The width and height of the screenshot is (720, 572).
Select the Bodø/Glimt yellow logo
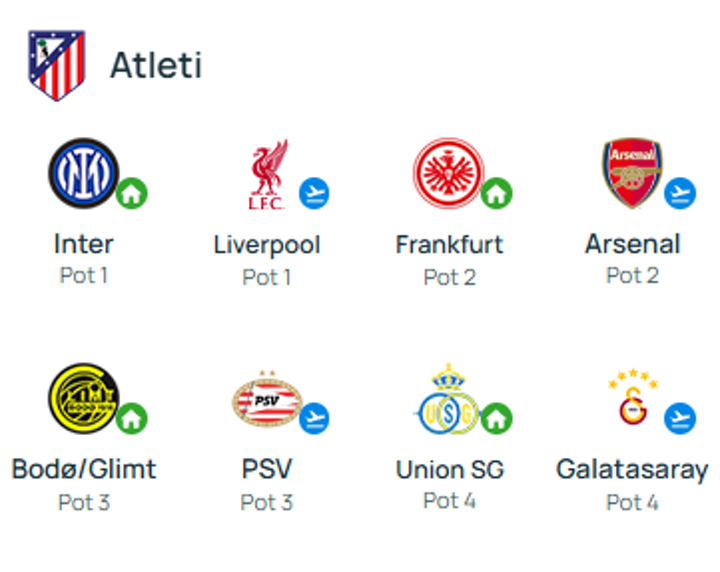[x=82, y=398]
